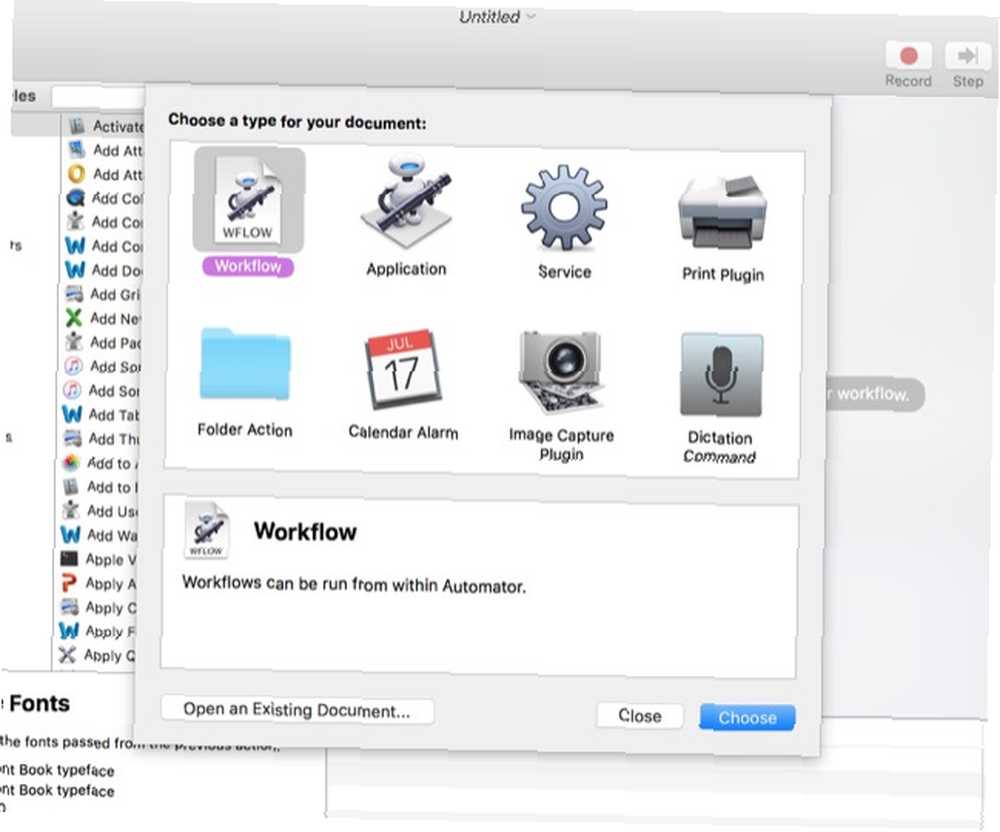1000x832 pixels.
Task: Click Open an Existing Document button
Action: point(297,710)
